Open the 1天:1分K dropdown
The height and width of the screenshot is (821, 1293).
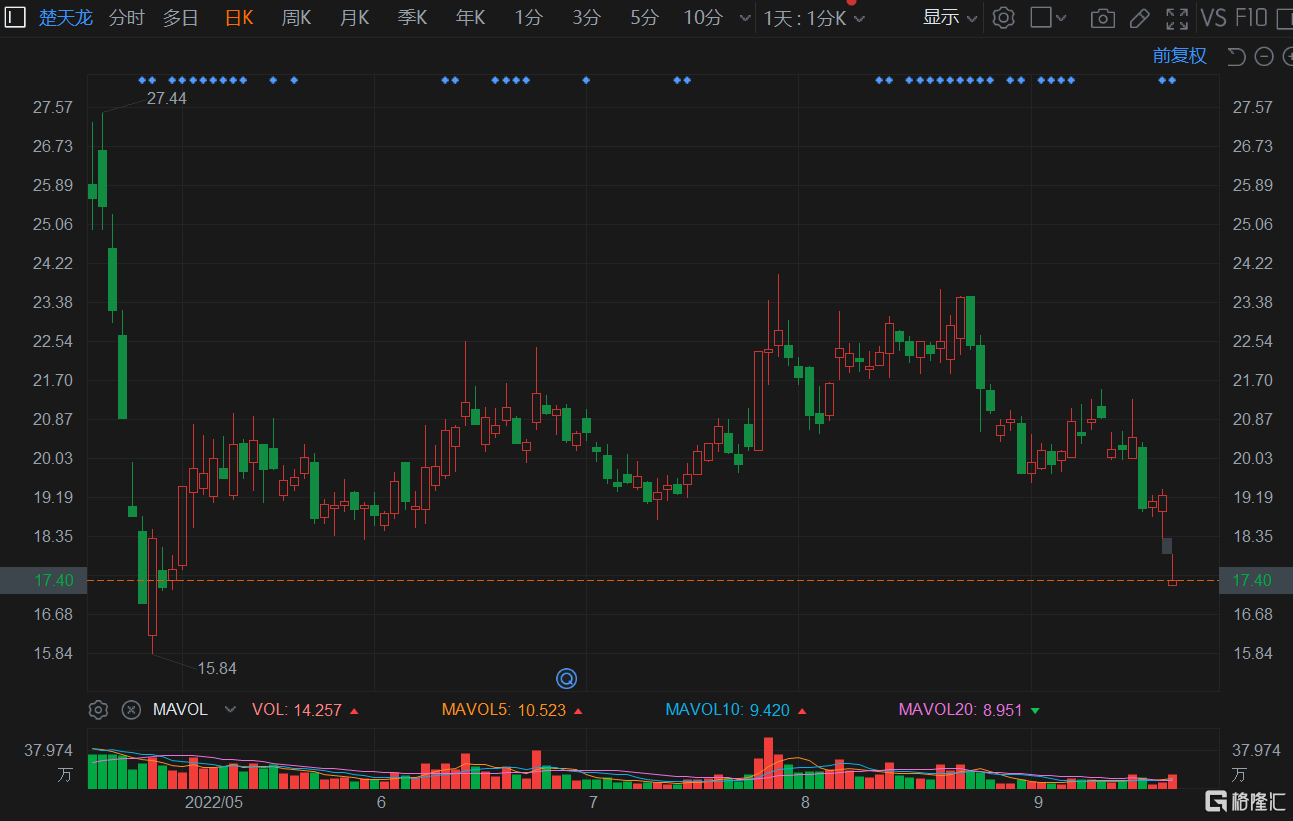pyautogui.click(x=814, y=18)
